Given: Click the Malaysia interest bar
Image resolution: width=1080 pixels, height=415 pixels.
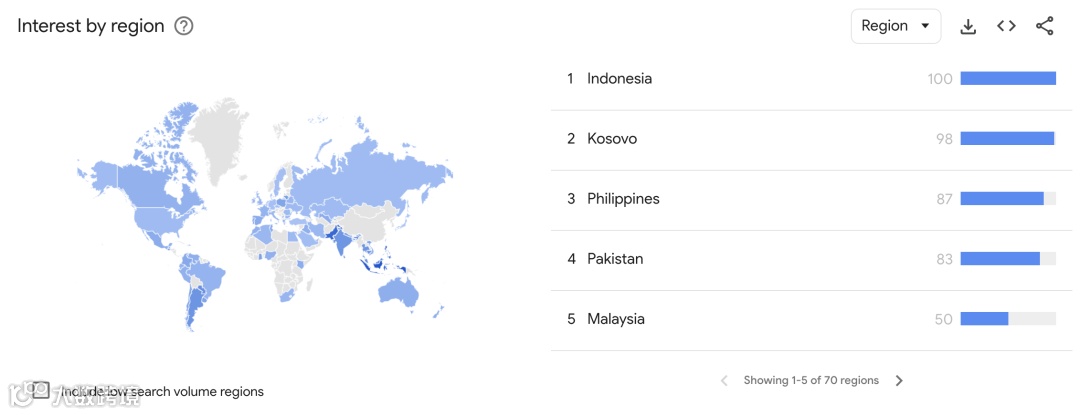Looking at the screenshot, I should point(984,319).
